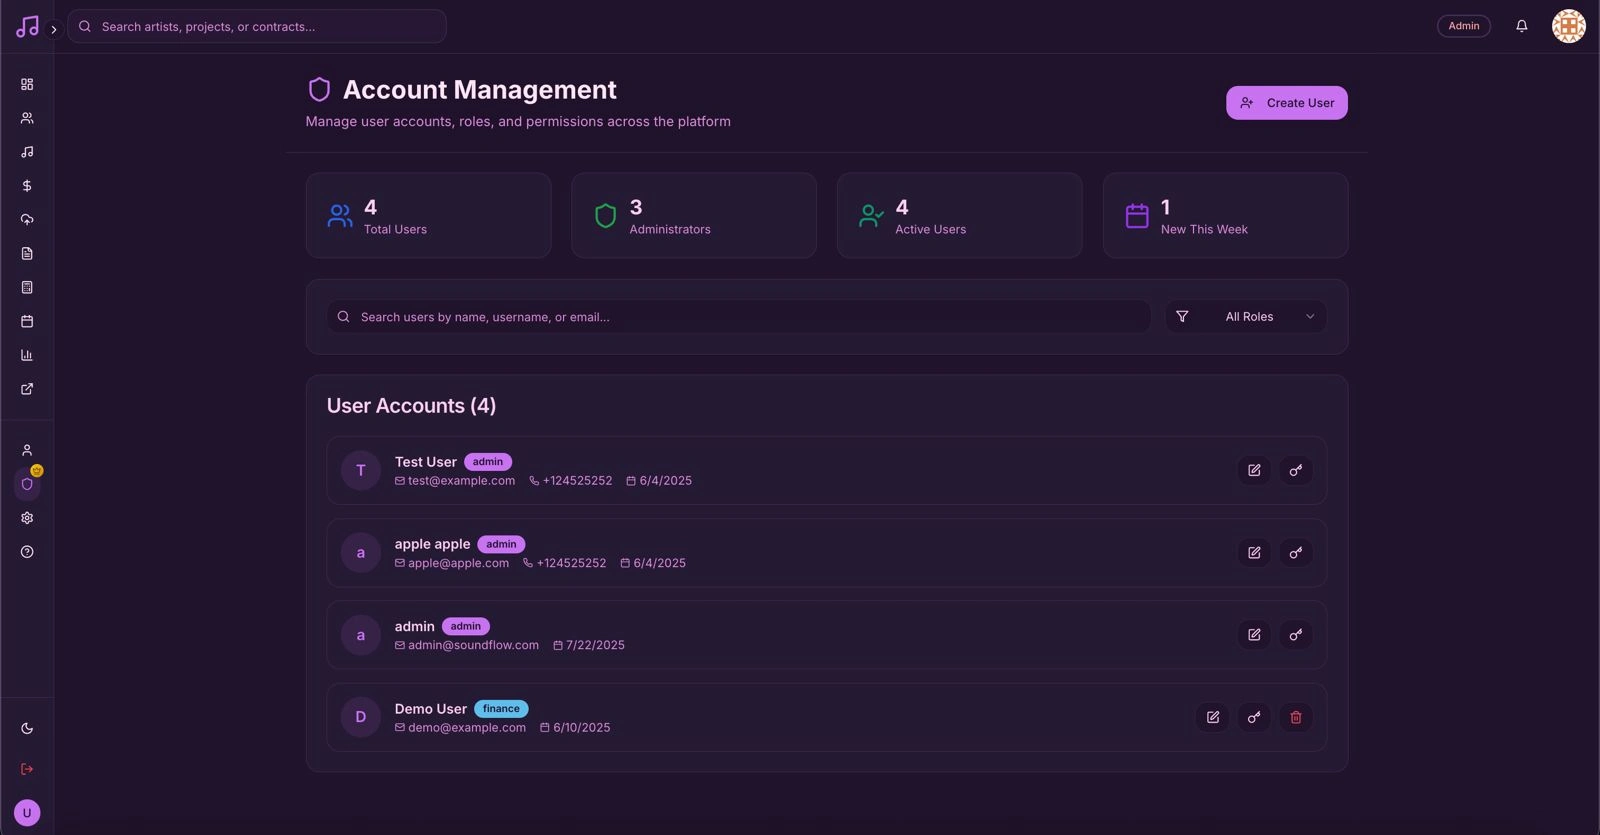Click key icon for admin@soundflow.com row
This screenshot has height=835, width=1600.
[x=1296, y=635]
